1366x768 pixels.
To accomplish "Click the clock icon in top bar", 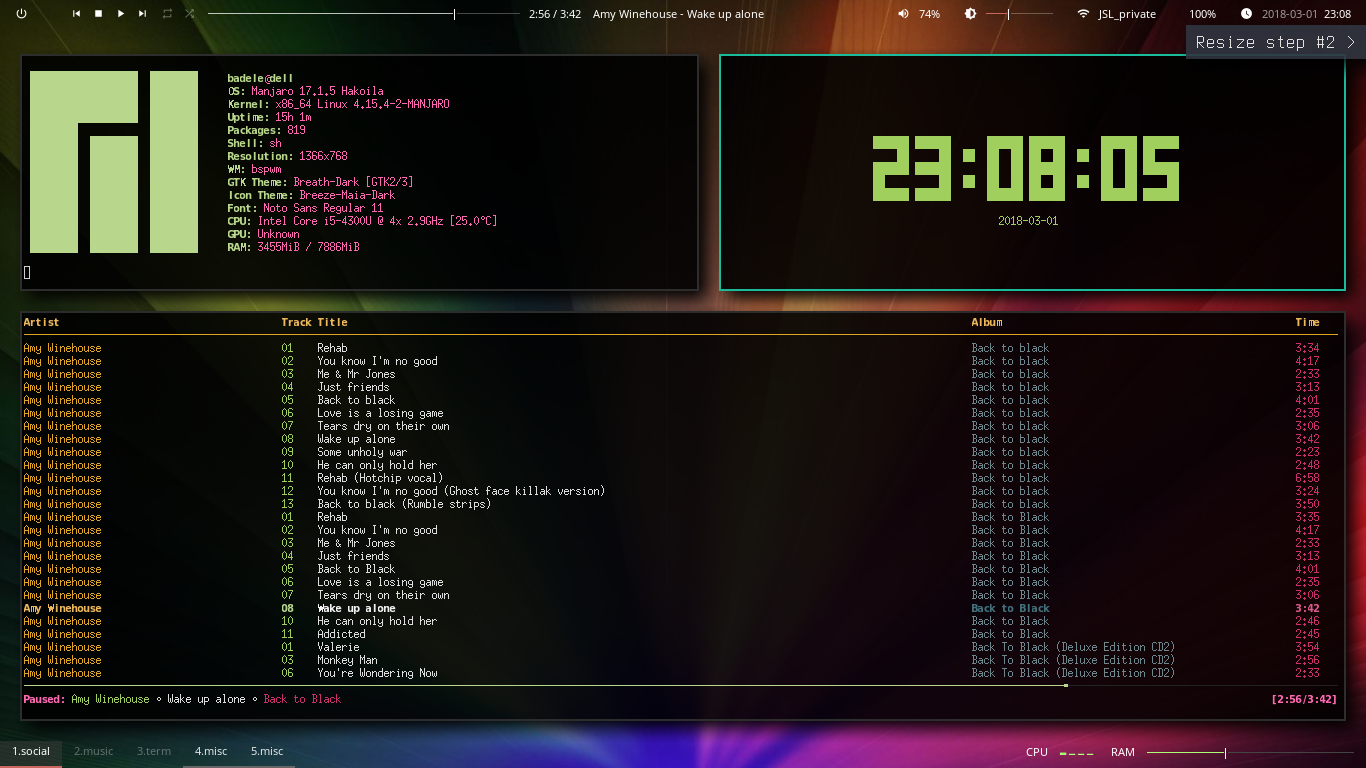I will (x=1246, y=14).
